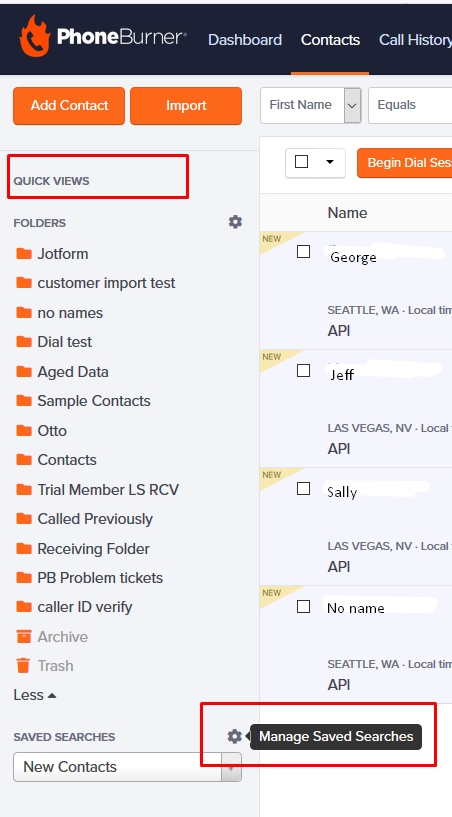452x817 pixels.
Task: Click the Import button
Action: pyautogui.click(x=186, y=106)
